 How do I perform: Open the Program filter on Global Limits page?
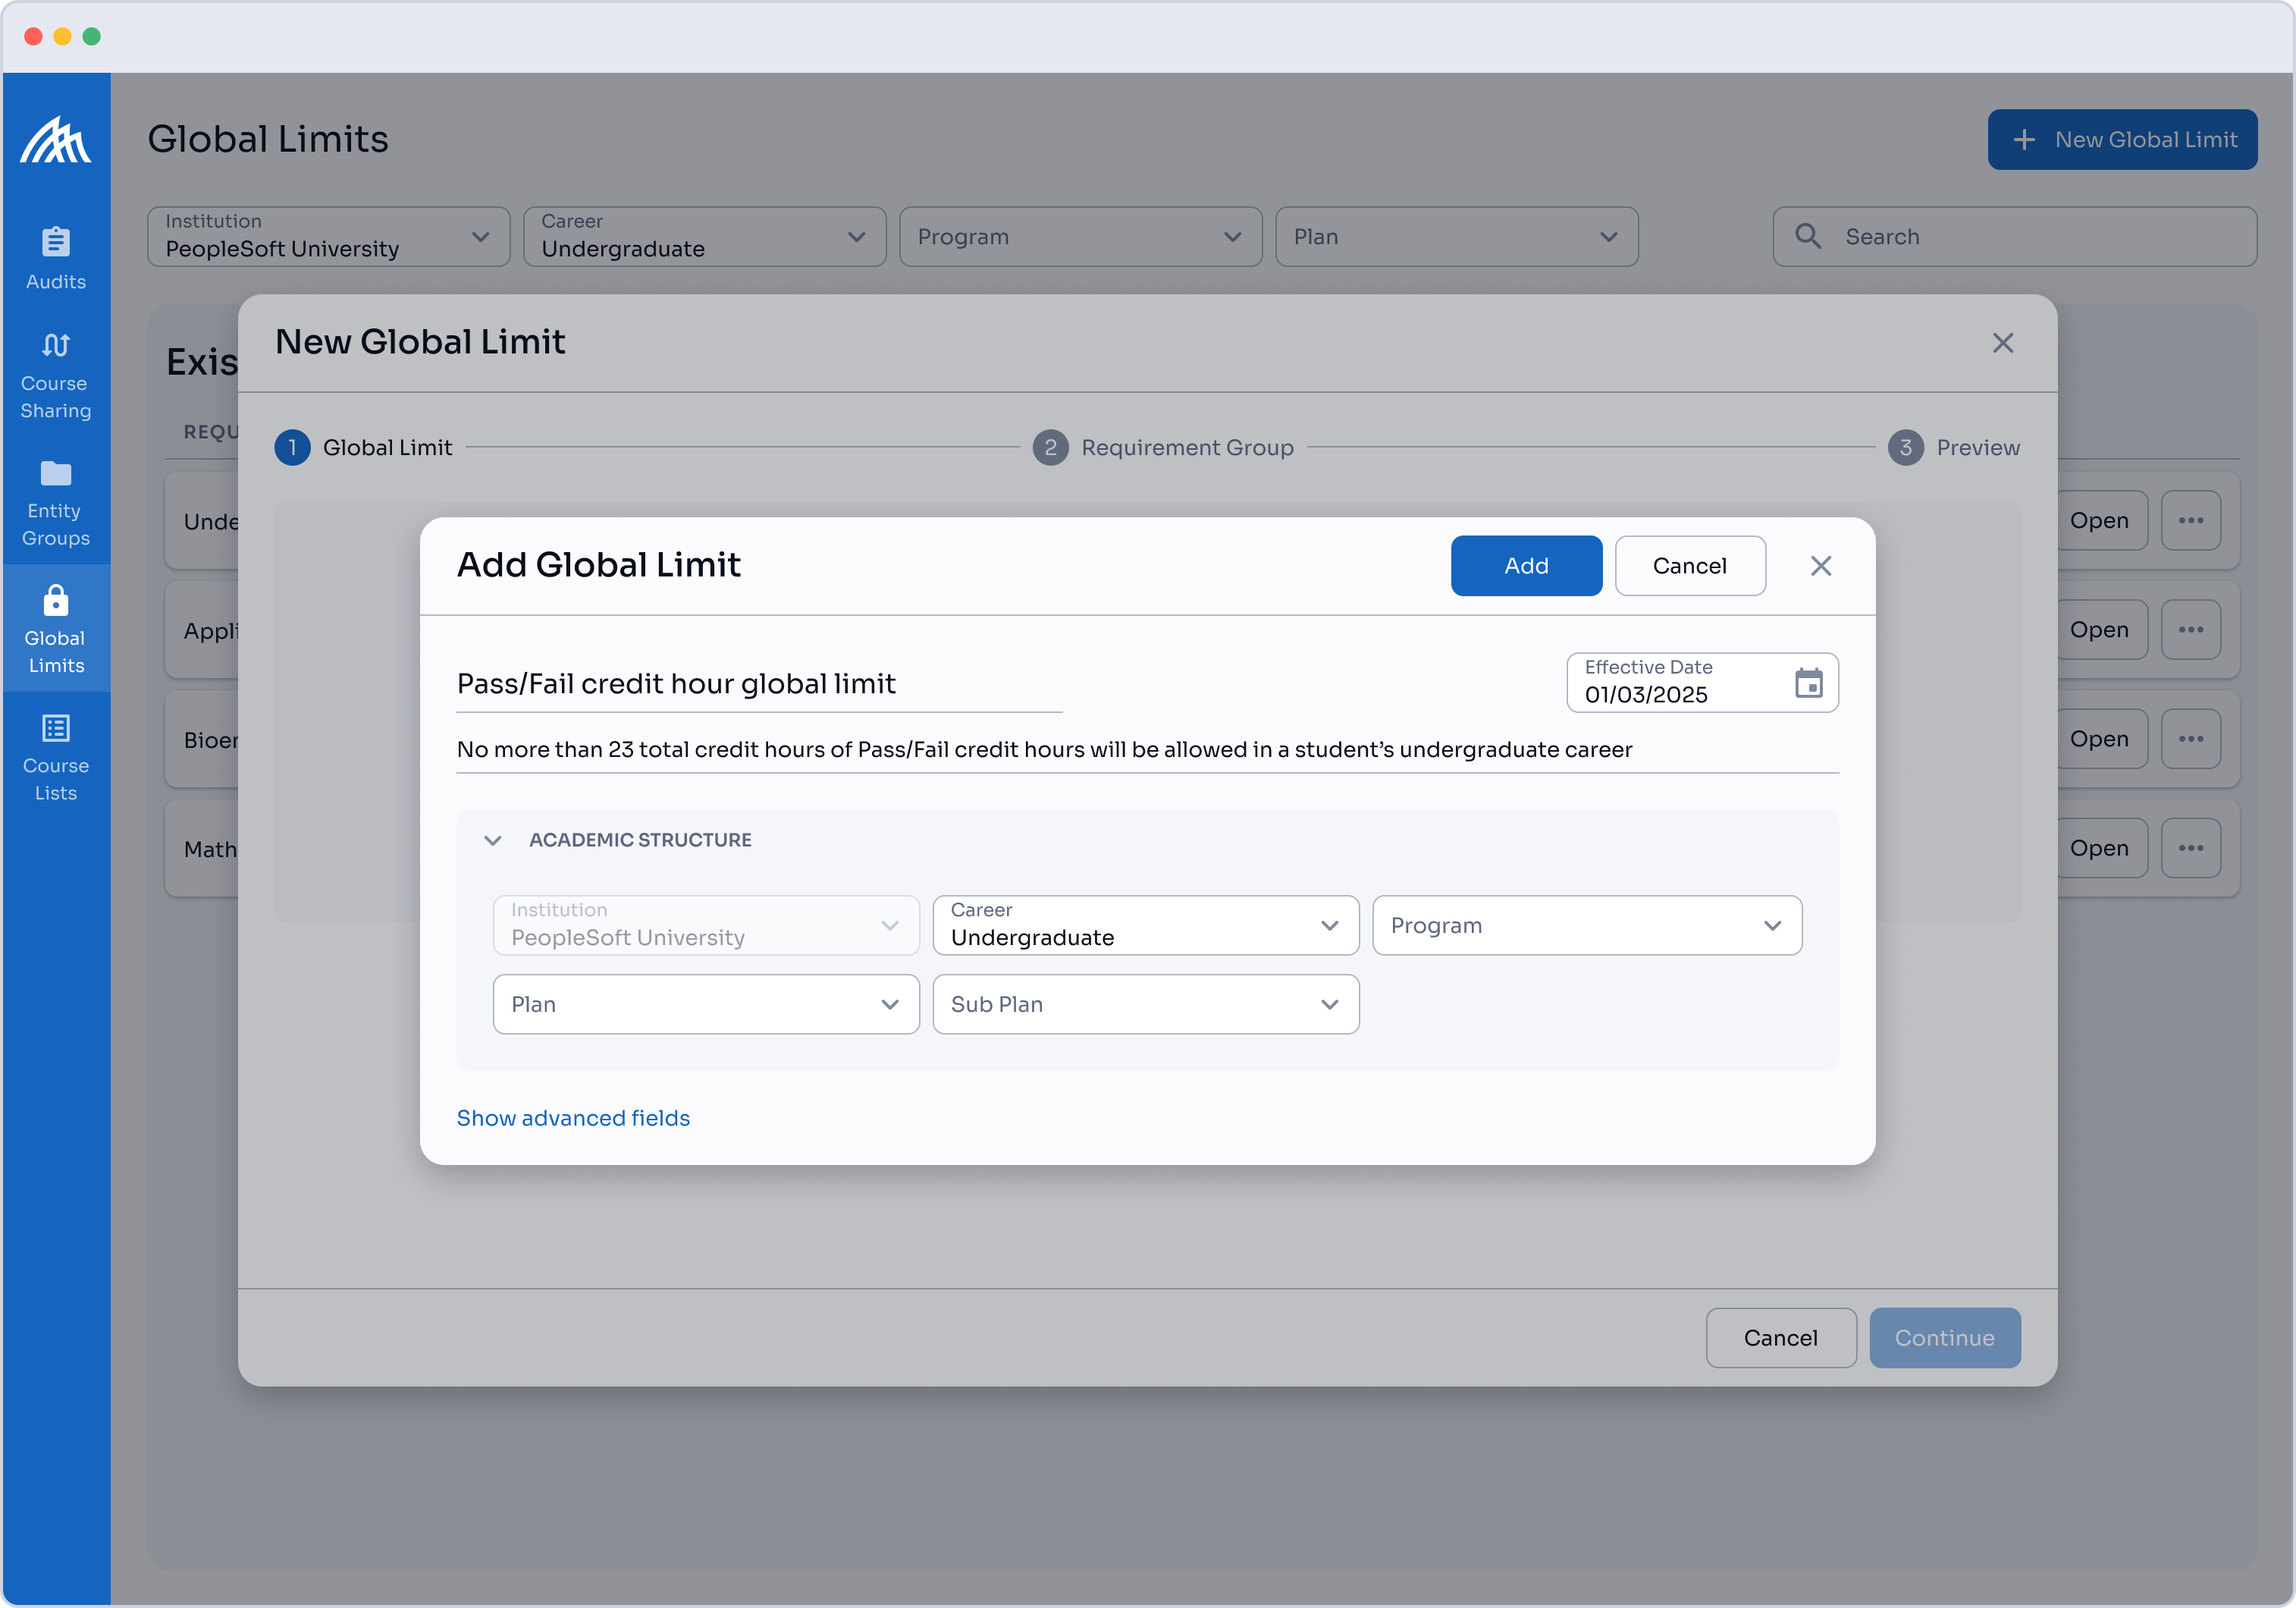click(x=1081, y=237)
